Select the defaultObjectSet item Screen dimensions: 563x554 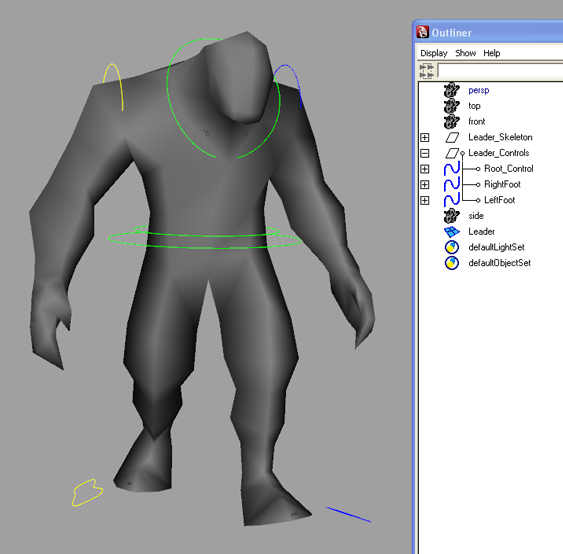pyautogui.click(x=499, y=263)
